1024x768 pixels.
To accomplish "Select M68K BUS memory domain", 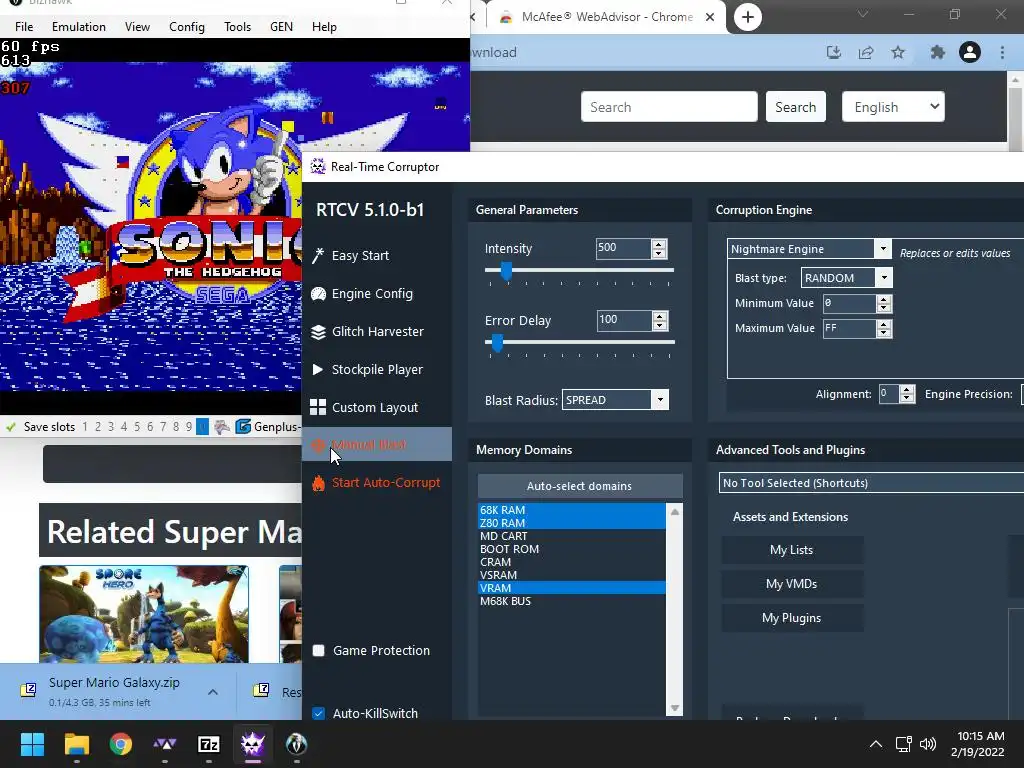I will click(x=571, y=601).
